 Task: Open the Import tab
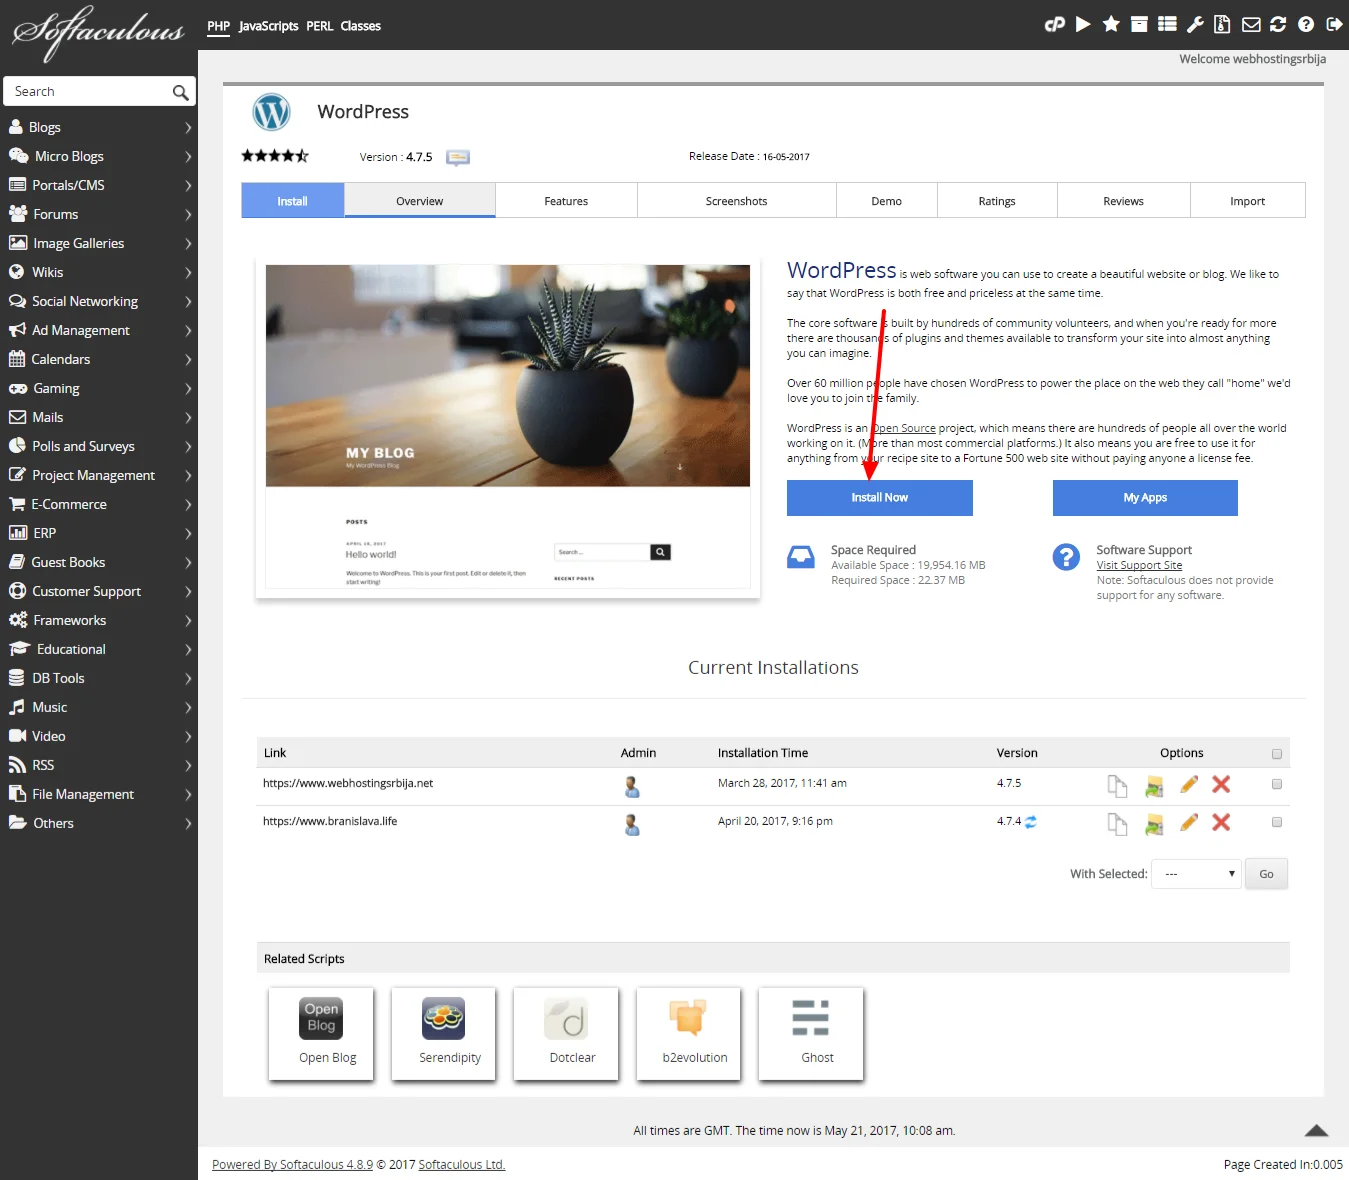pos(1247,201)
